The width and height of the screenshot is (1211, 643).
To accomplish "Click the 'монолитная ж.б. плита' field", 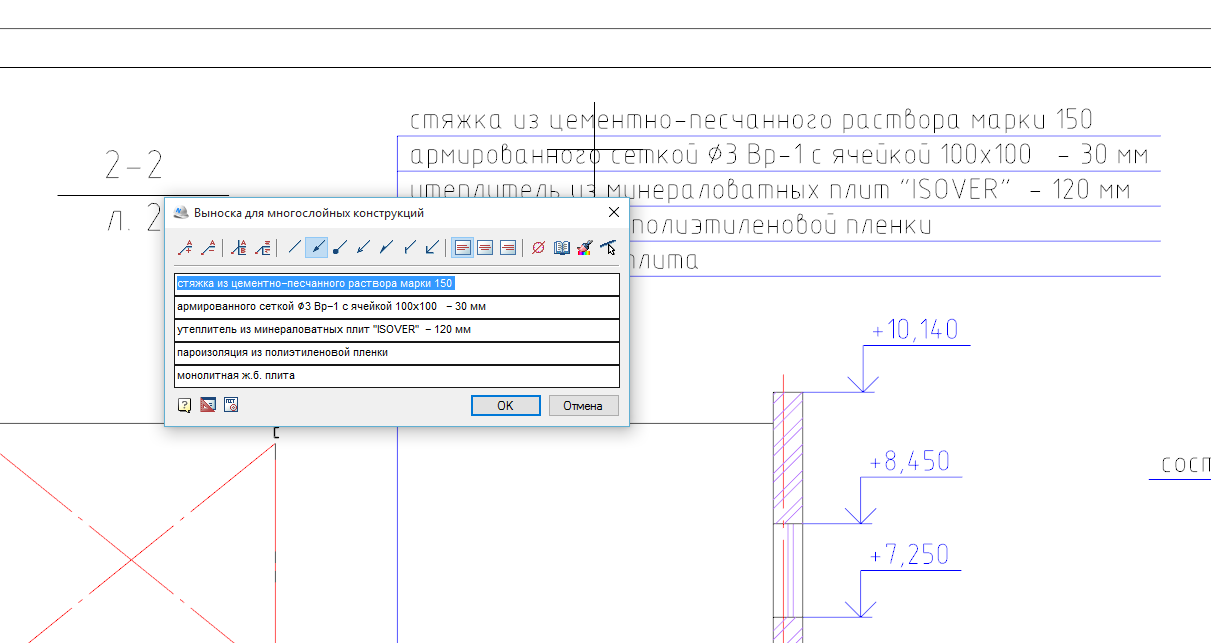I will point(397,376).
